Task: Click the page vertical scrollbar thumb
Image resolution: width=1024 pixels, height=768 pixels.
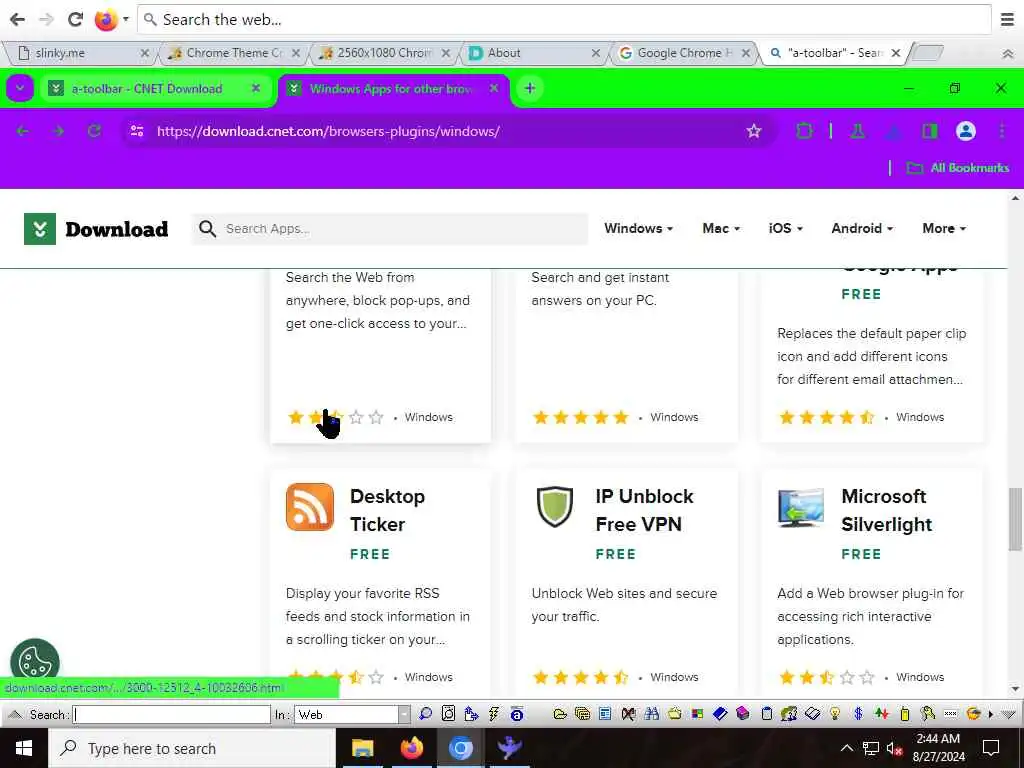Action: [x=1015, y=519]
